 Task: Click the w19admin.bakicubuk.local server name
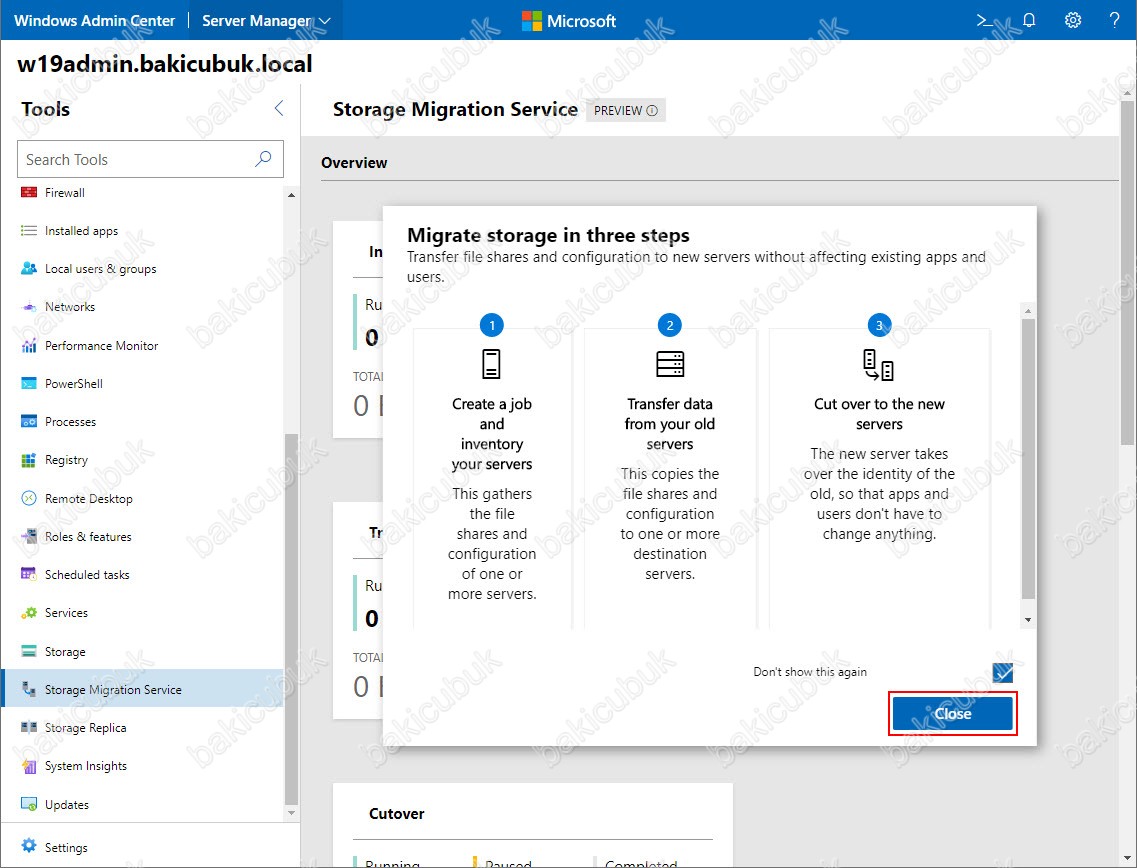pyautogui.click(x=165, y=63)
